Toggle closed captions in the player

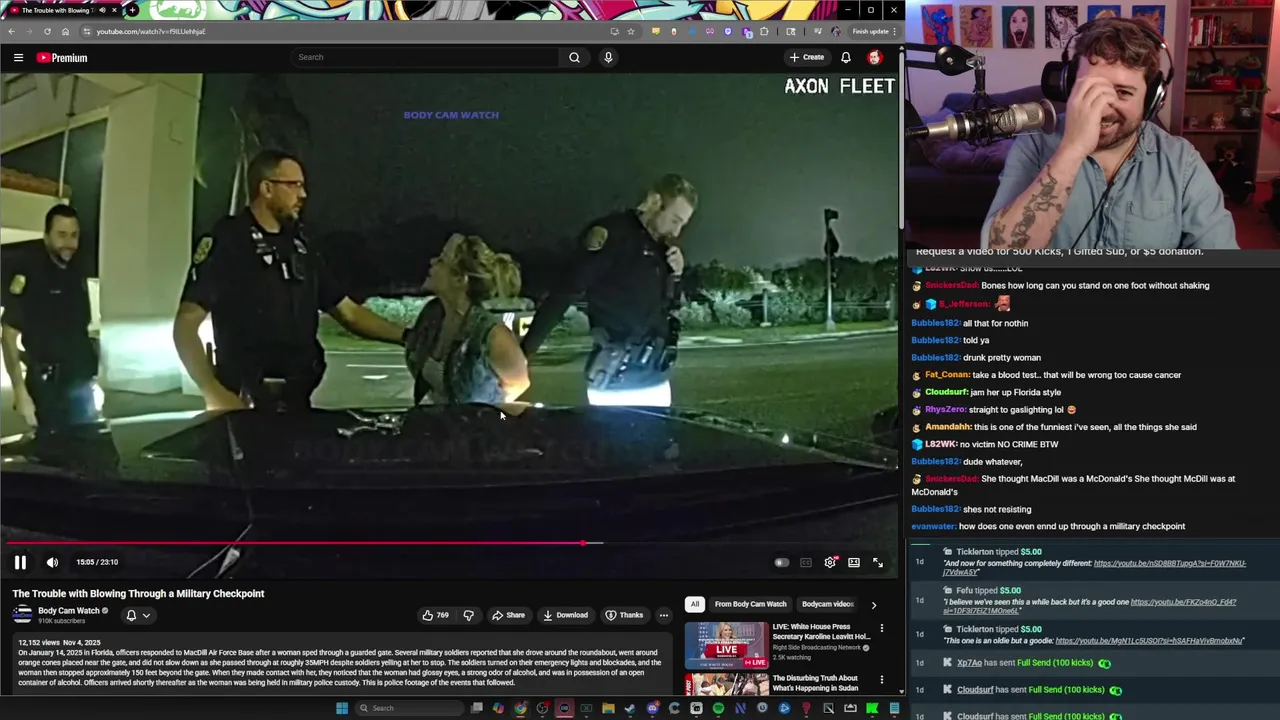click(806, 563)
